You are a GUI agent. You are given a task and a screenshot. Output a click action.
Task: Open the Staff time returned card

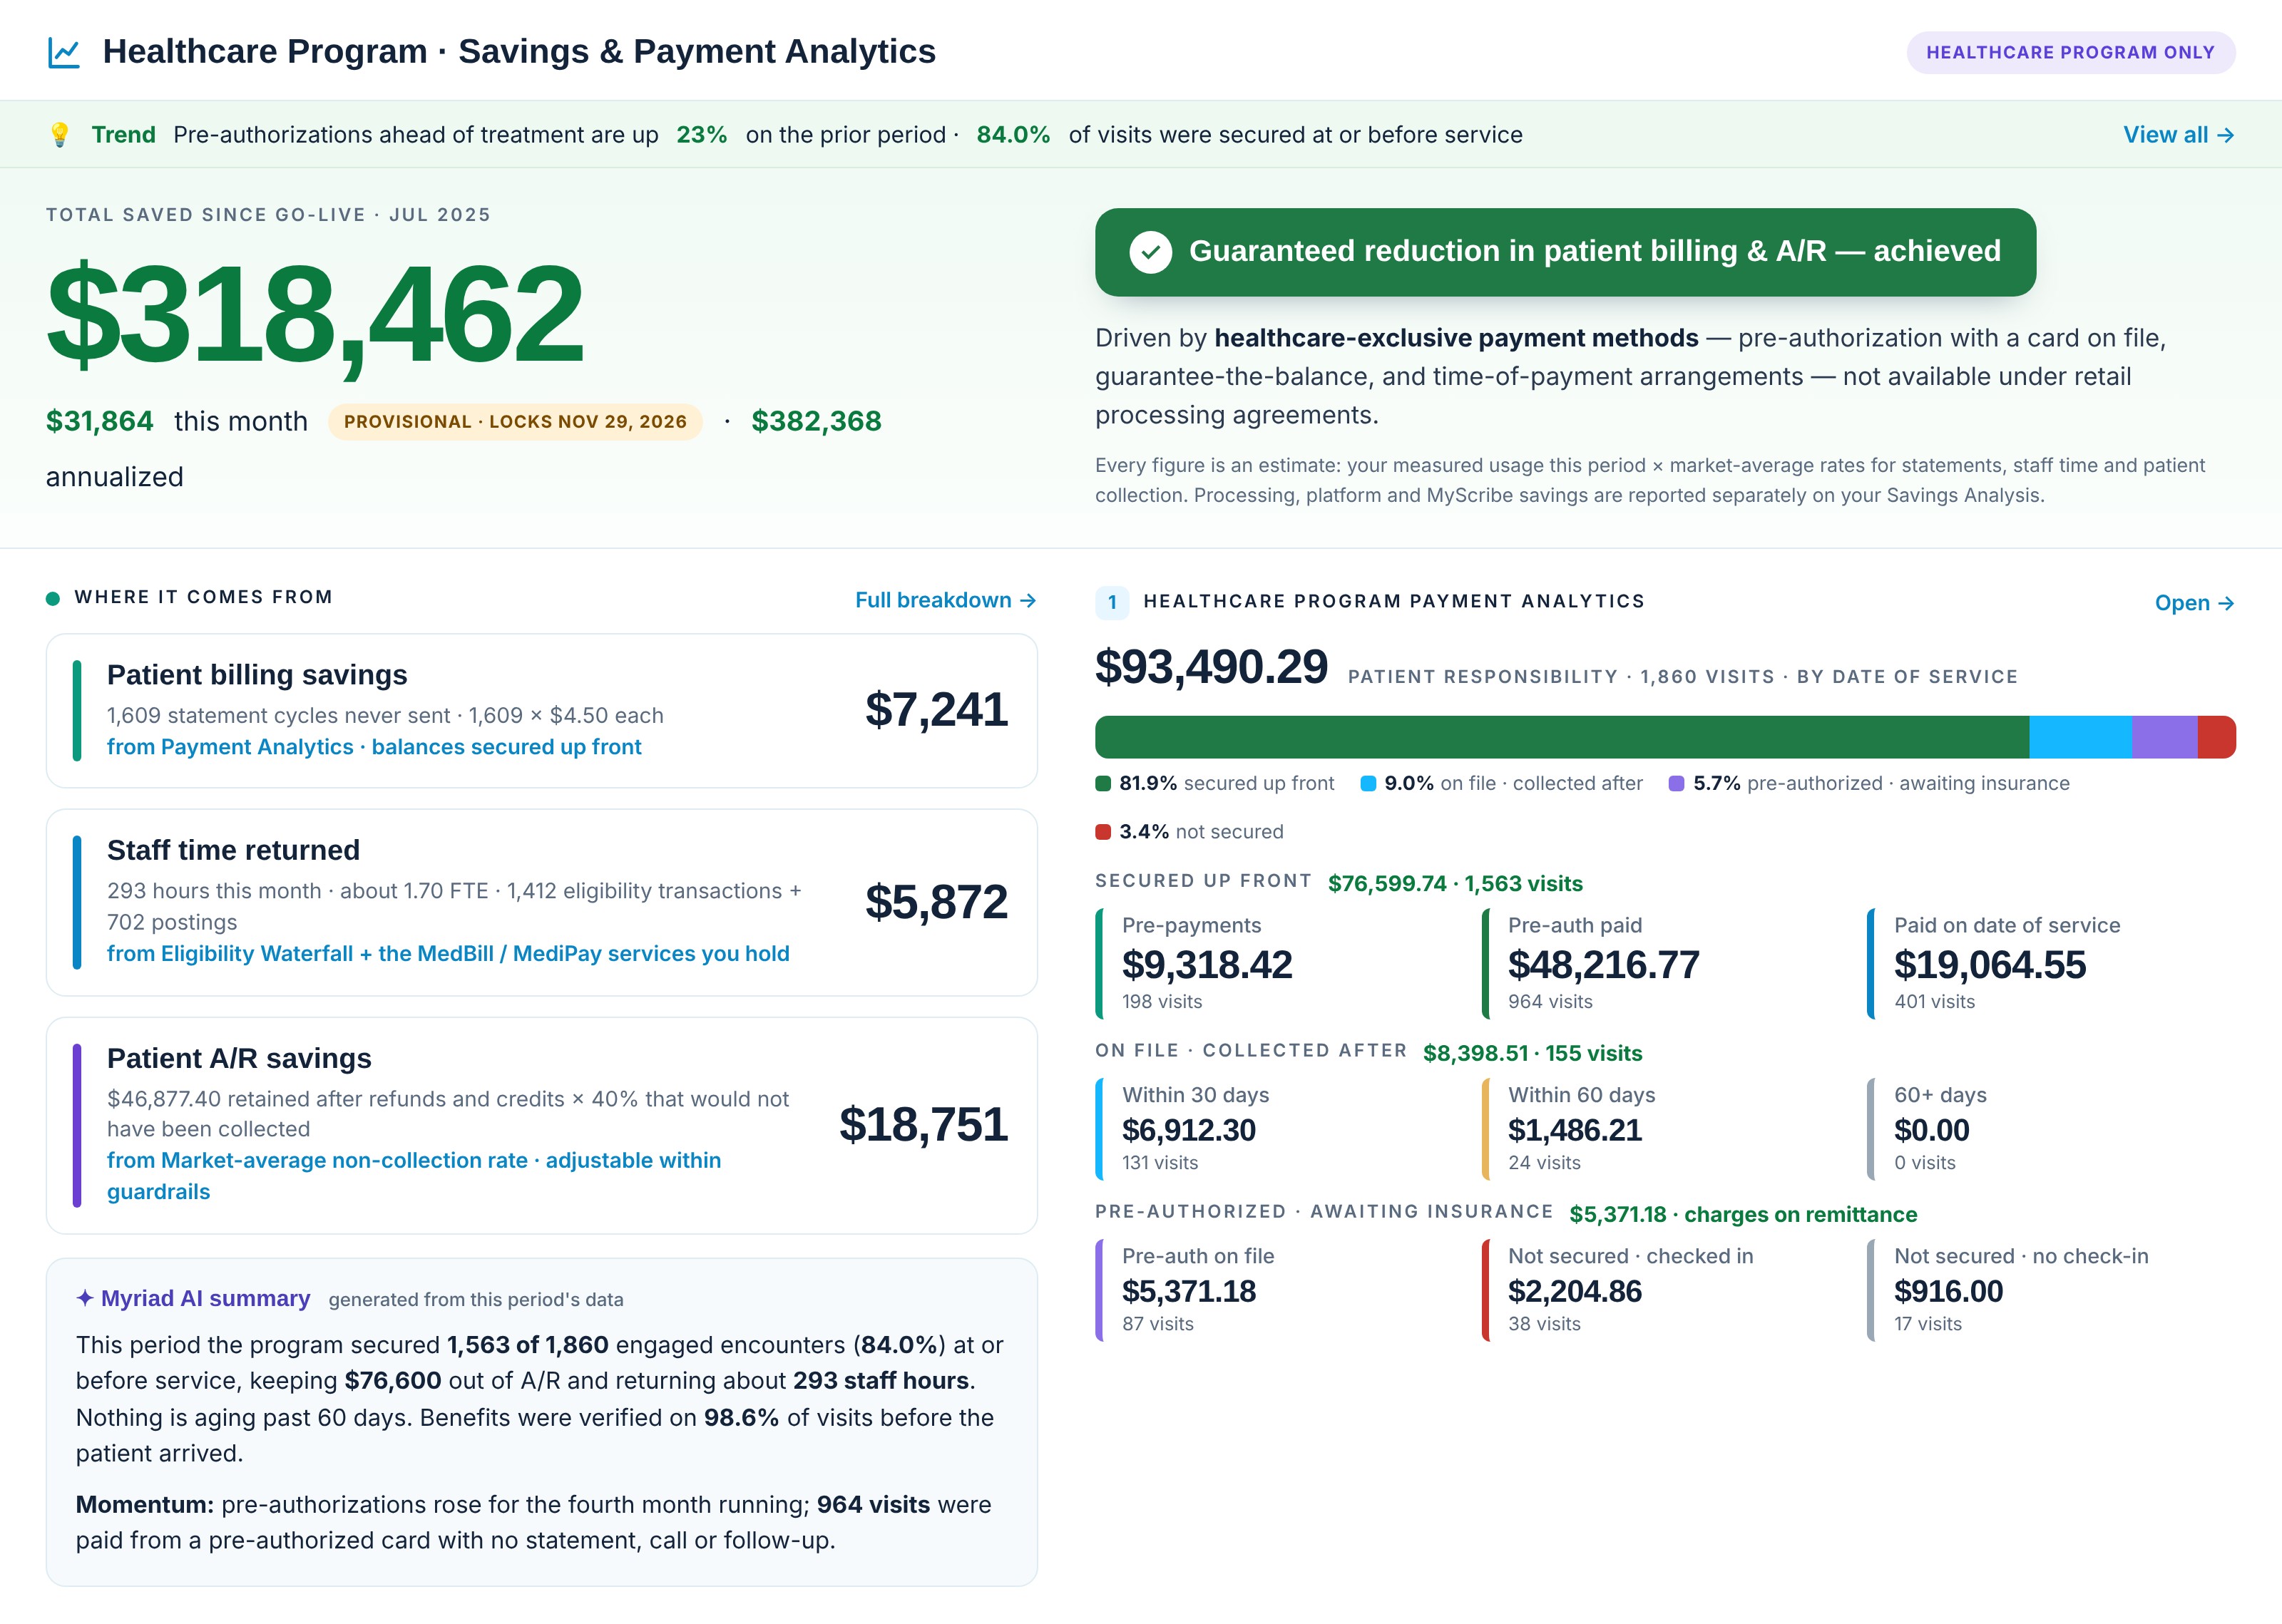coord(541,902)
